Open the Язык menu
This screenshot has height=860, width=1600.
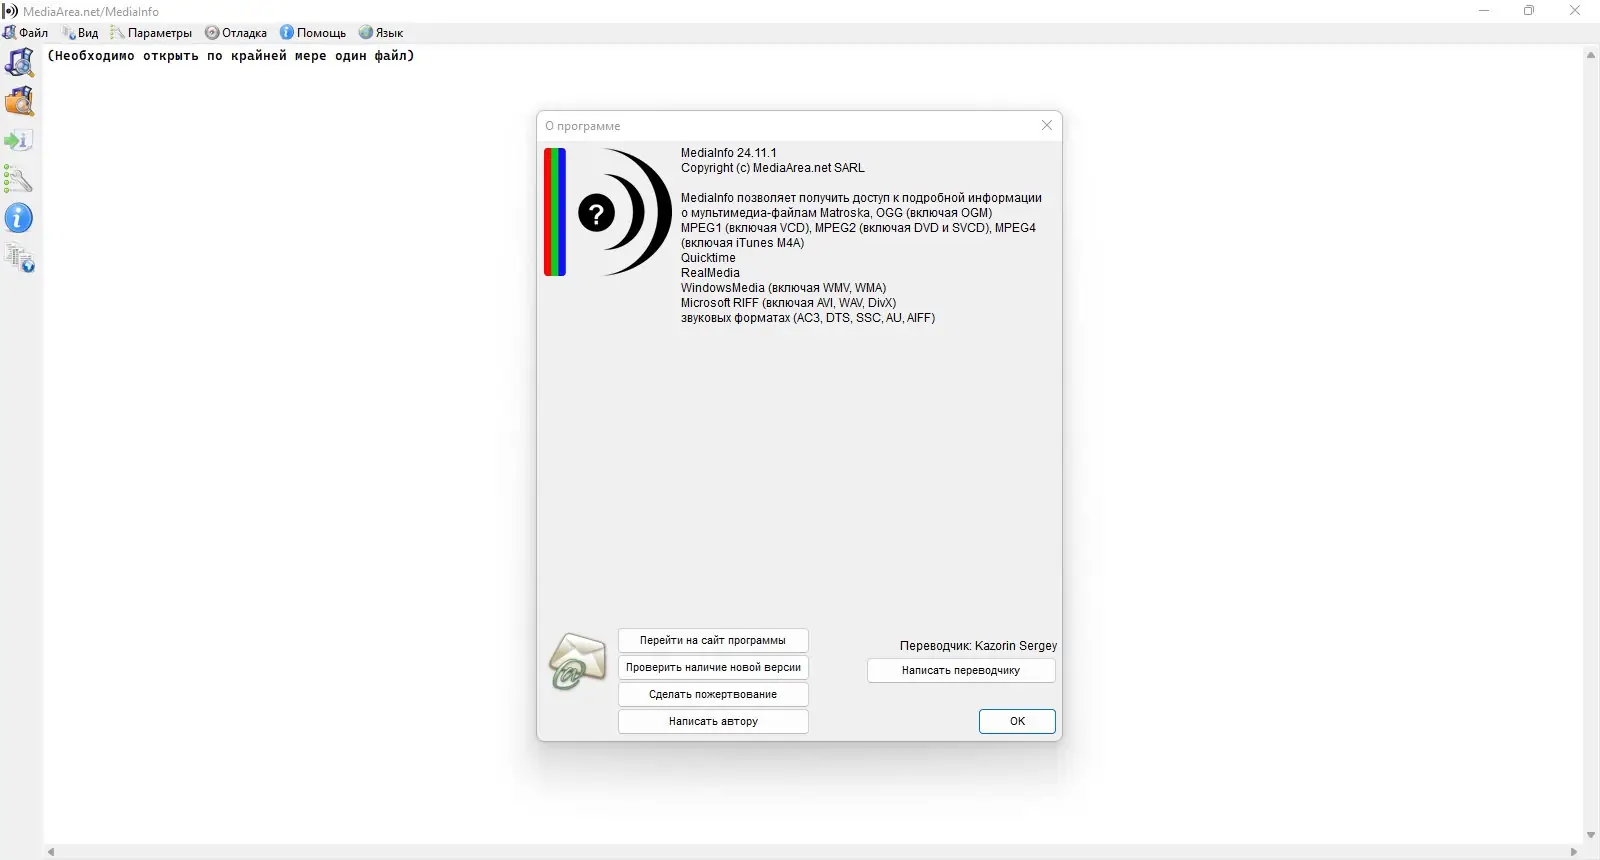point(381,33)
